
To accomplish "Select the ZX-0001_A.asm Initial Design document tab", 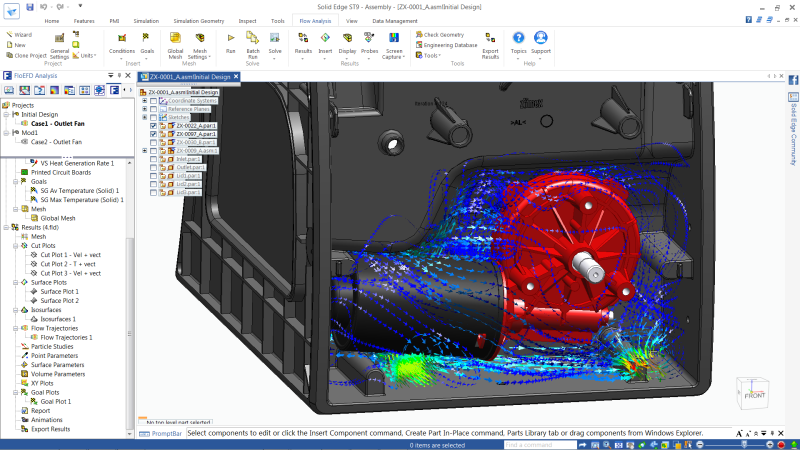I will point(189,77).
